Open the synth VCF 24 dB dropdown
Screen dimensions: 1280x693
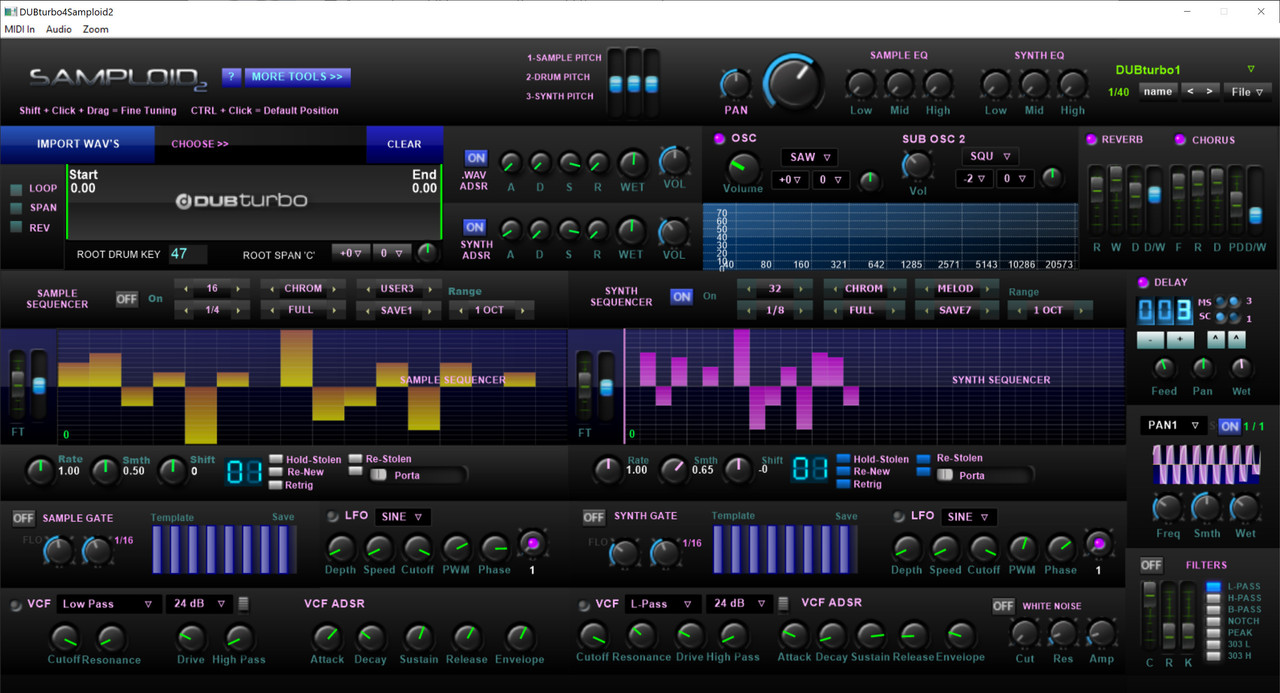tap(738, 604)
